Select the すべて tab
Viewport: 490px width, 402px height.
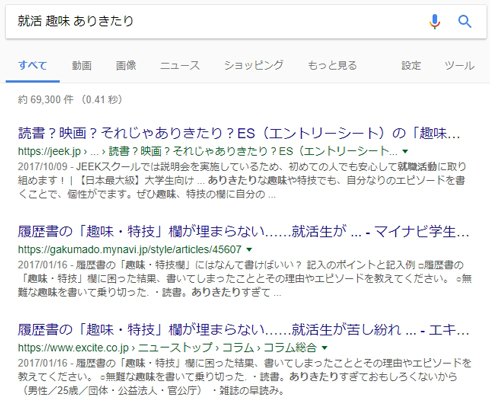point(32,65)
